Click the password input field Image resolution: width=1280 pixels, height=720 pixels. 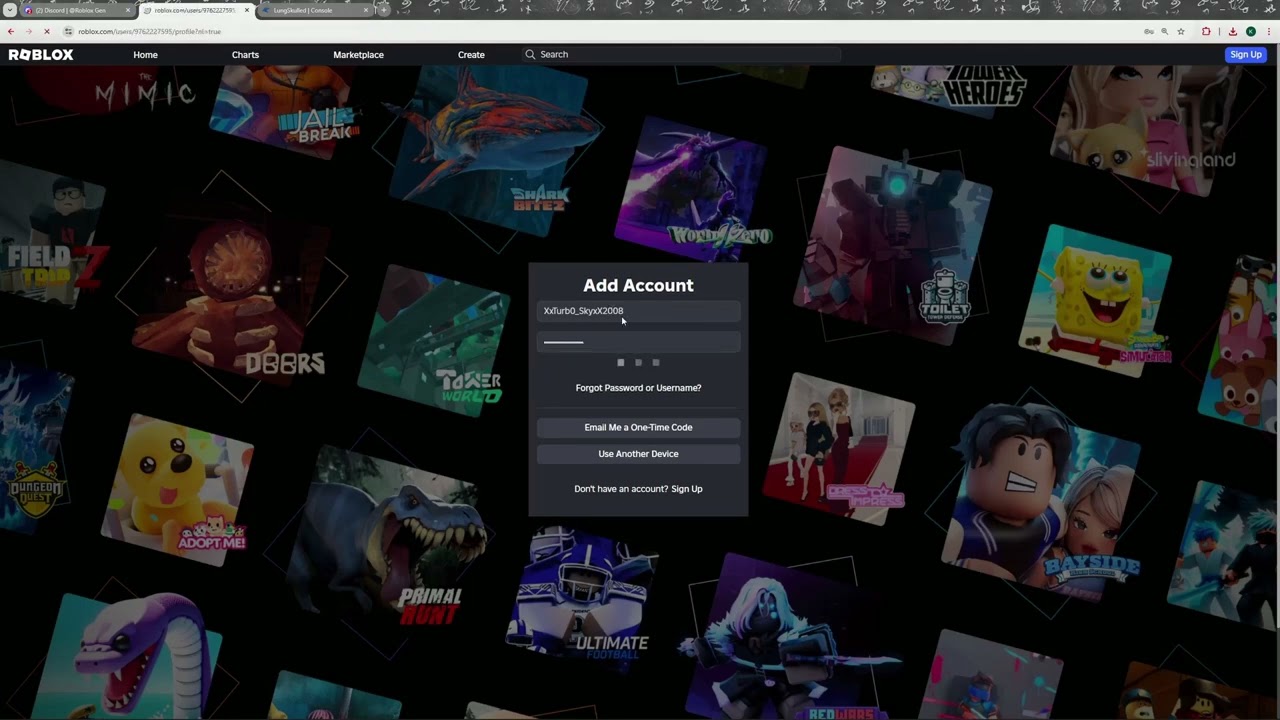(x=638, y=342)
